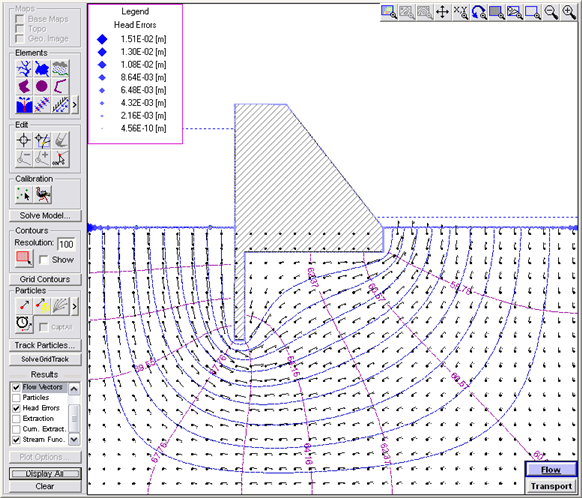The image size is (582, 498).
Task: Click the Track Particles button
Action: [x=45, y=345]
